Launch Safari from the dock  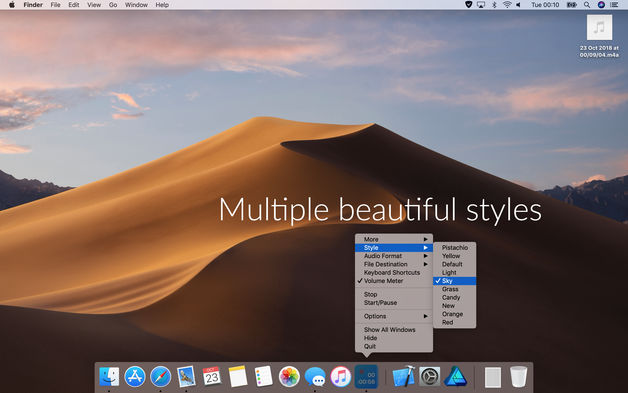point(161,377)
